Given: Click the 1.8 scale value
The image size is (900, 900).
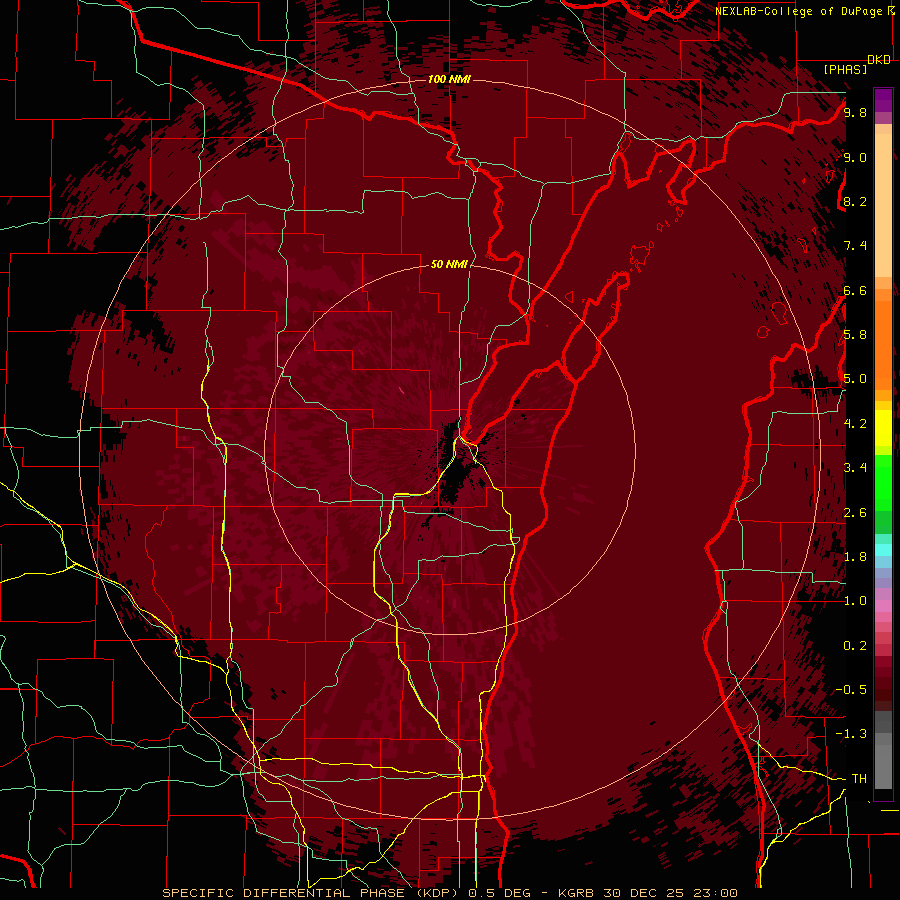Looking at the screenshot, I should click(x=855, y=557).
